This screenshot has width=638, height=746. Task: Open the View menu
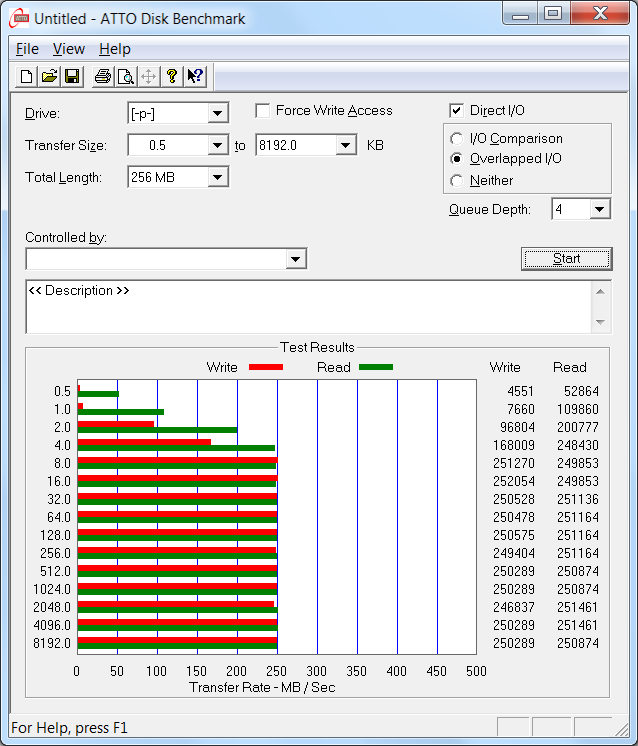69,49
